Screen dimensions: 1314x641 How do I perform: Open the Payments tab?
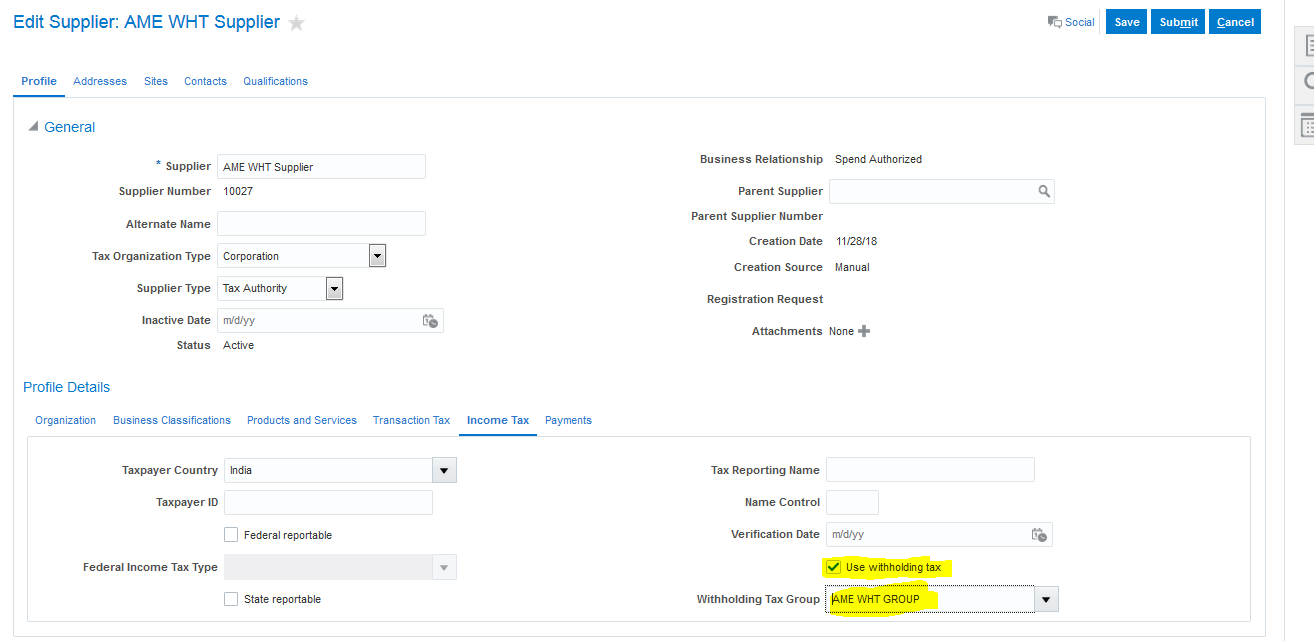[x=568, y=420]
